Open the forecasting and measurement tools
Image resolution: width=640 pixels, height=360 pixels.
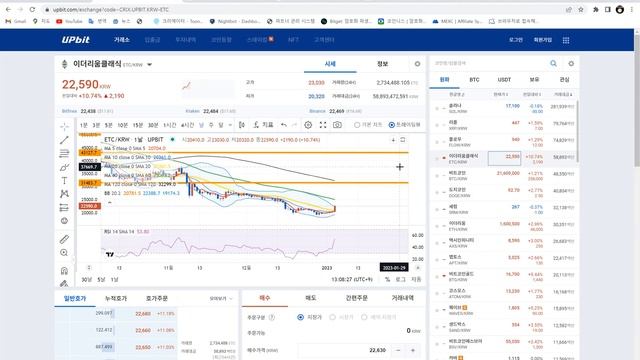coord(64,207)
